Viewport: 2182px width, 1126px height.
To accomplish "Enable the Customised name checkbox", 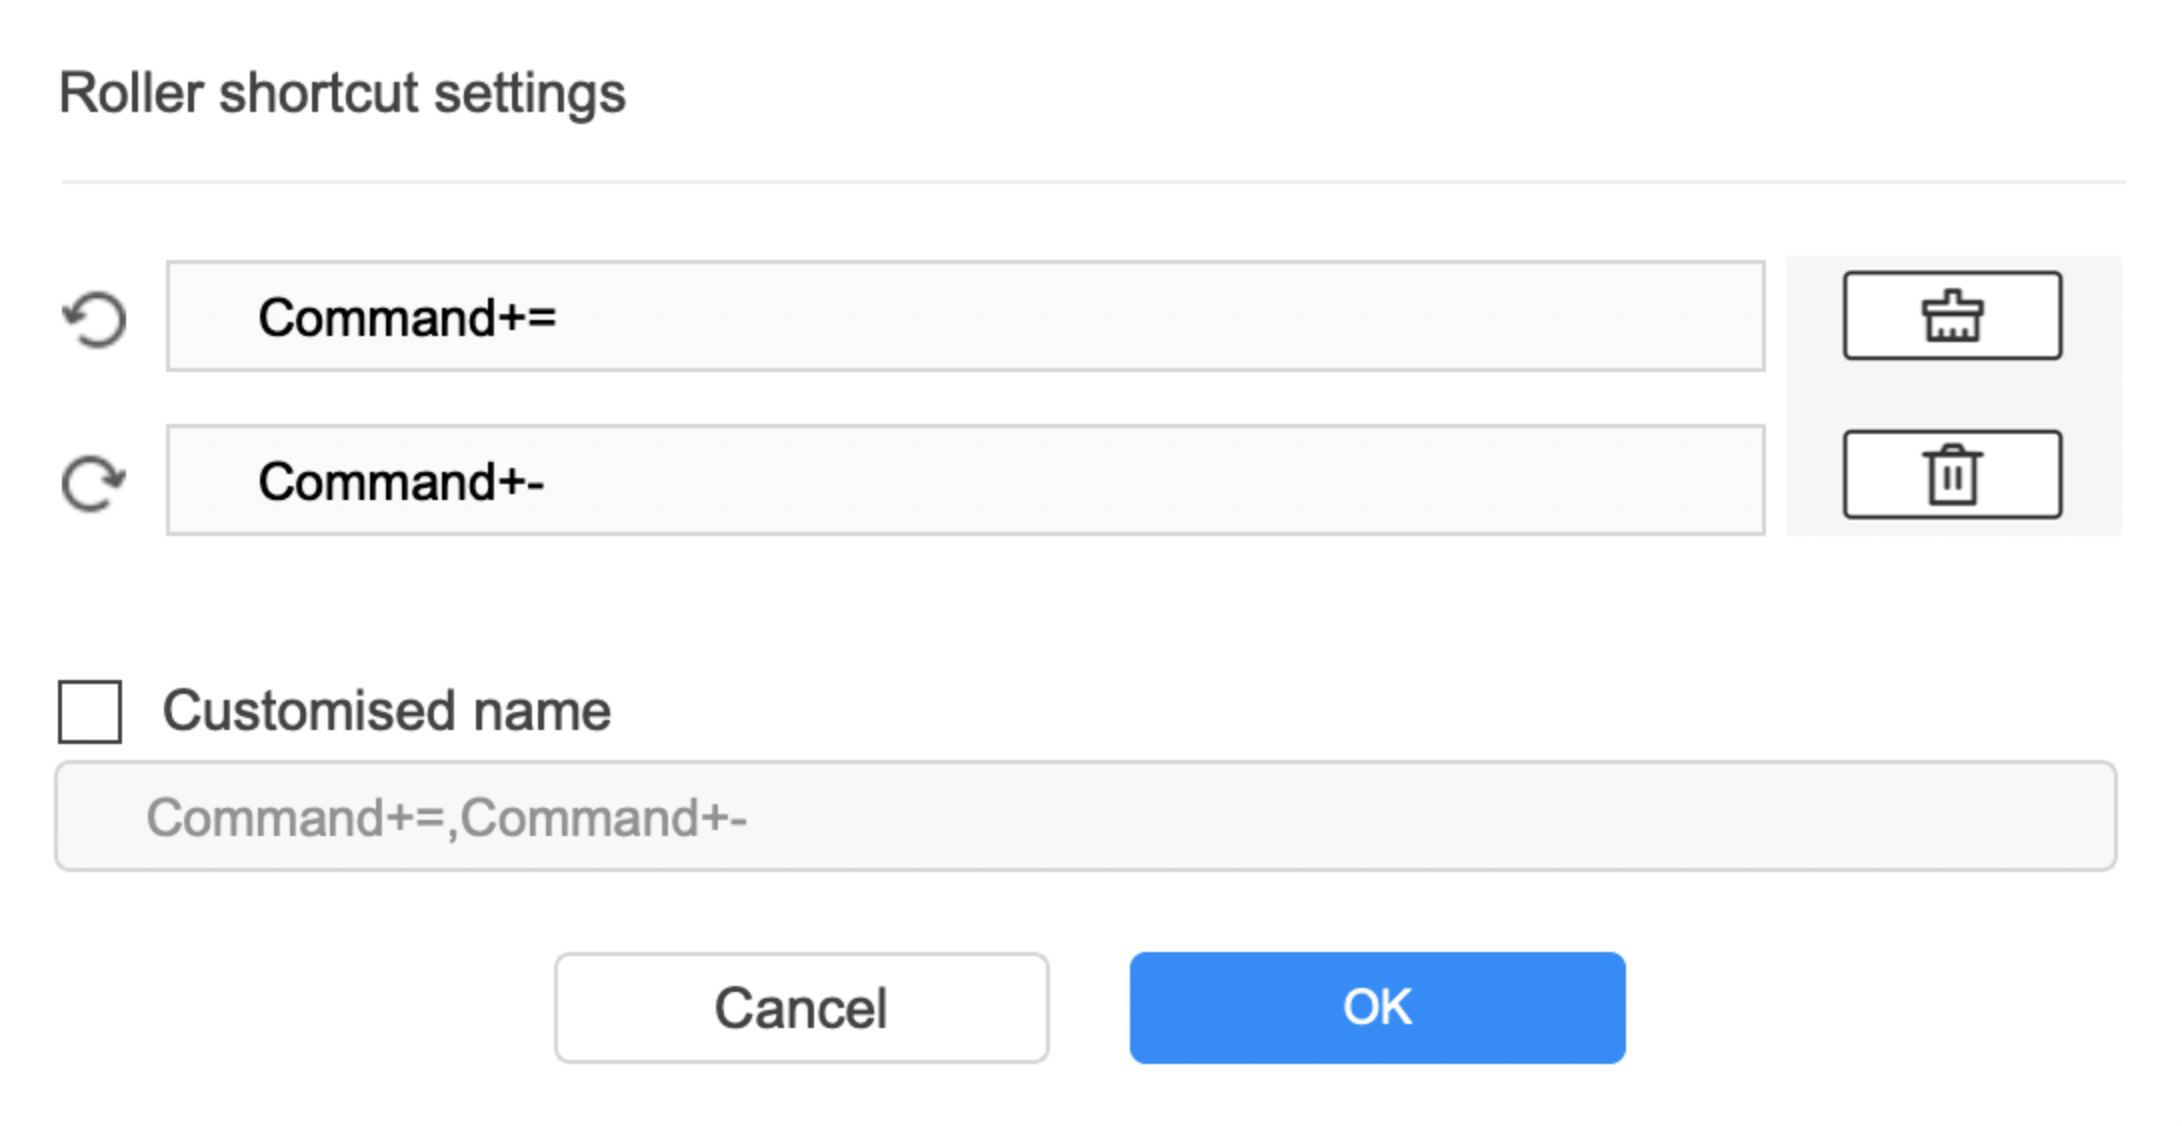I will point(90,712).
